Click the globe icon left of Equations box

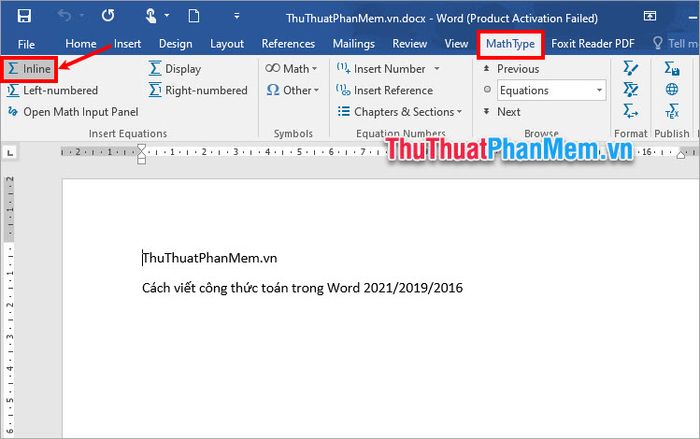487,89
